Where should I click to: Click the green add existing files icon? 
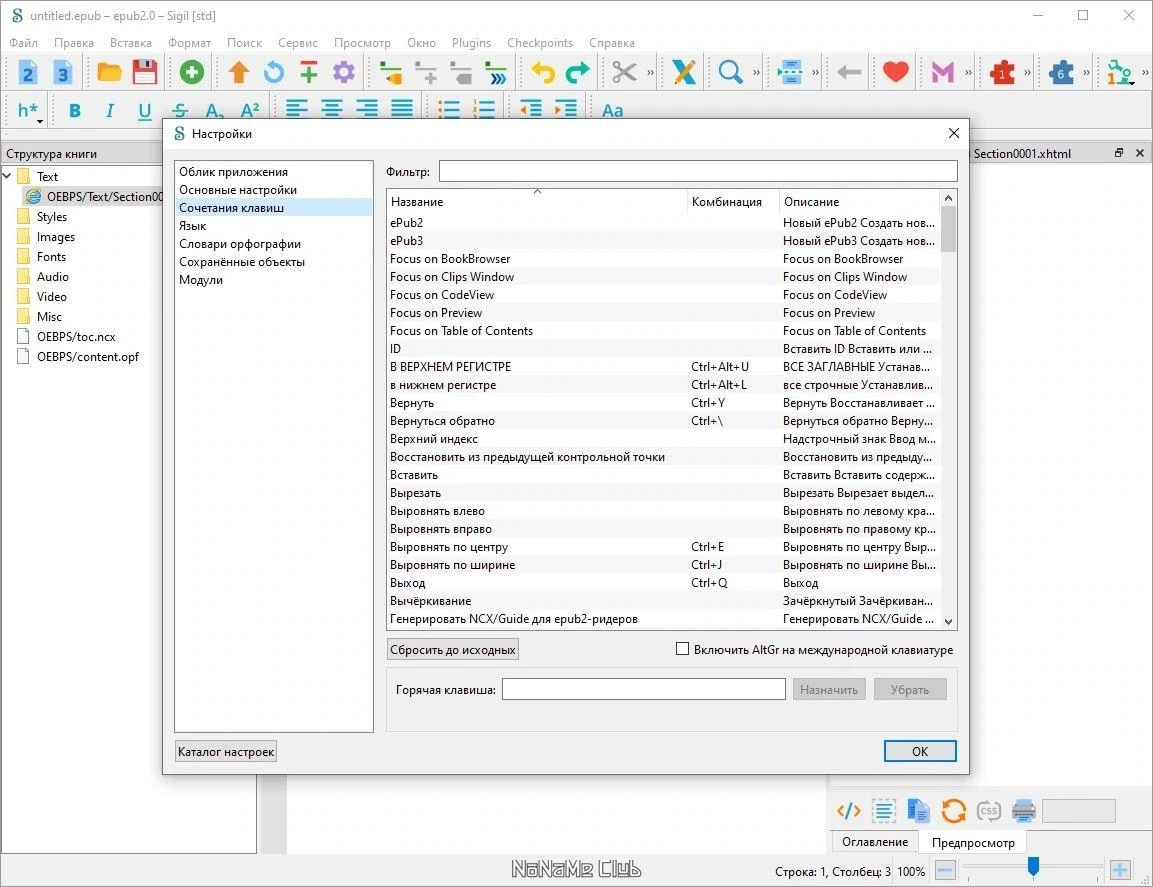click(x=192, y=72)
